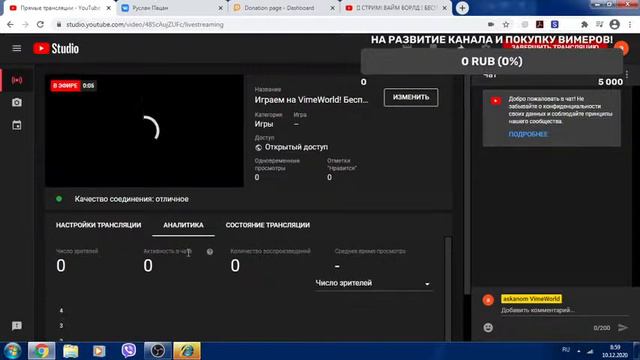Go back with the browser back arrow
This screenshot has width=640, height=360.
click(x=10, y=24)
